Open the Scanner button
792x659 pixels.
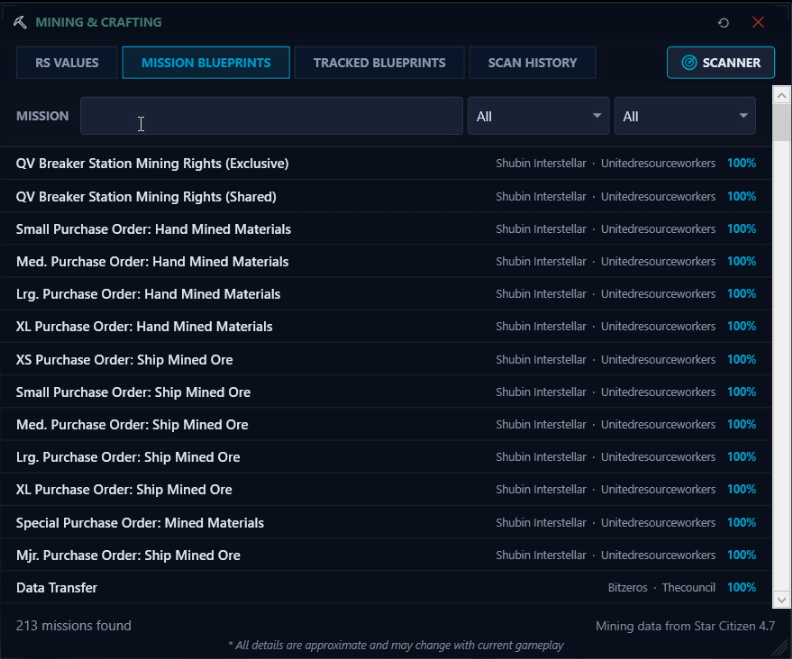coord(721,63)
